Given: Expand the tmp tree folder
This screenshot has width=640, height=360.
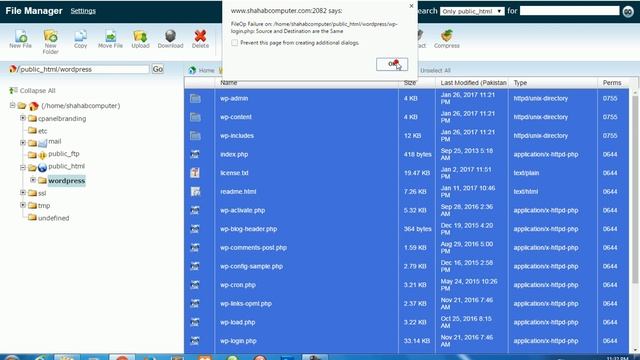Looking at the screenshot, I should tap(23, 205).
